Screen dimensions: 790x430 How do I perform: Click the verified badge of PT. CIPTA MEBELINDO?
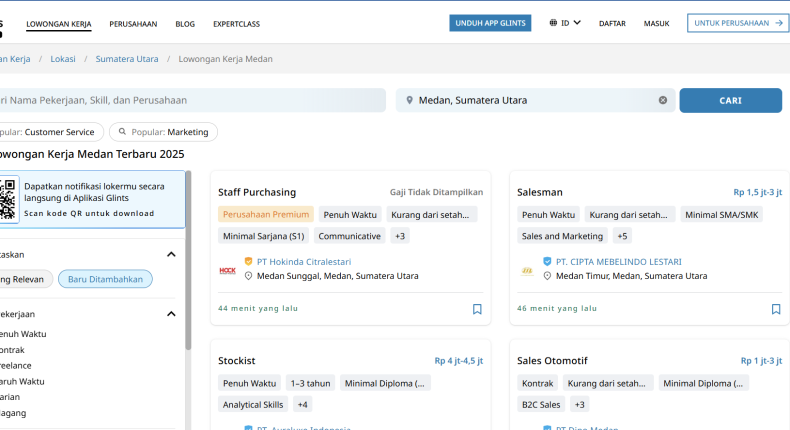click(547, 261)
